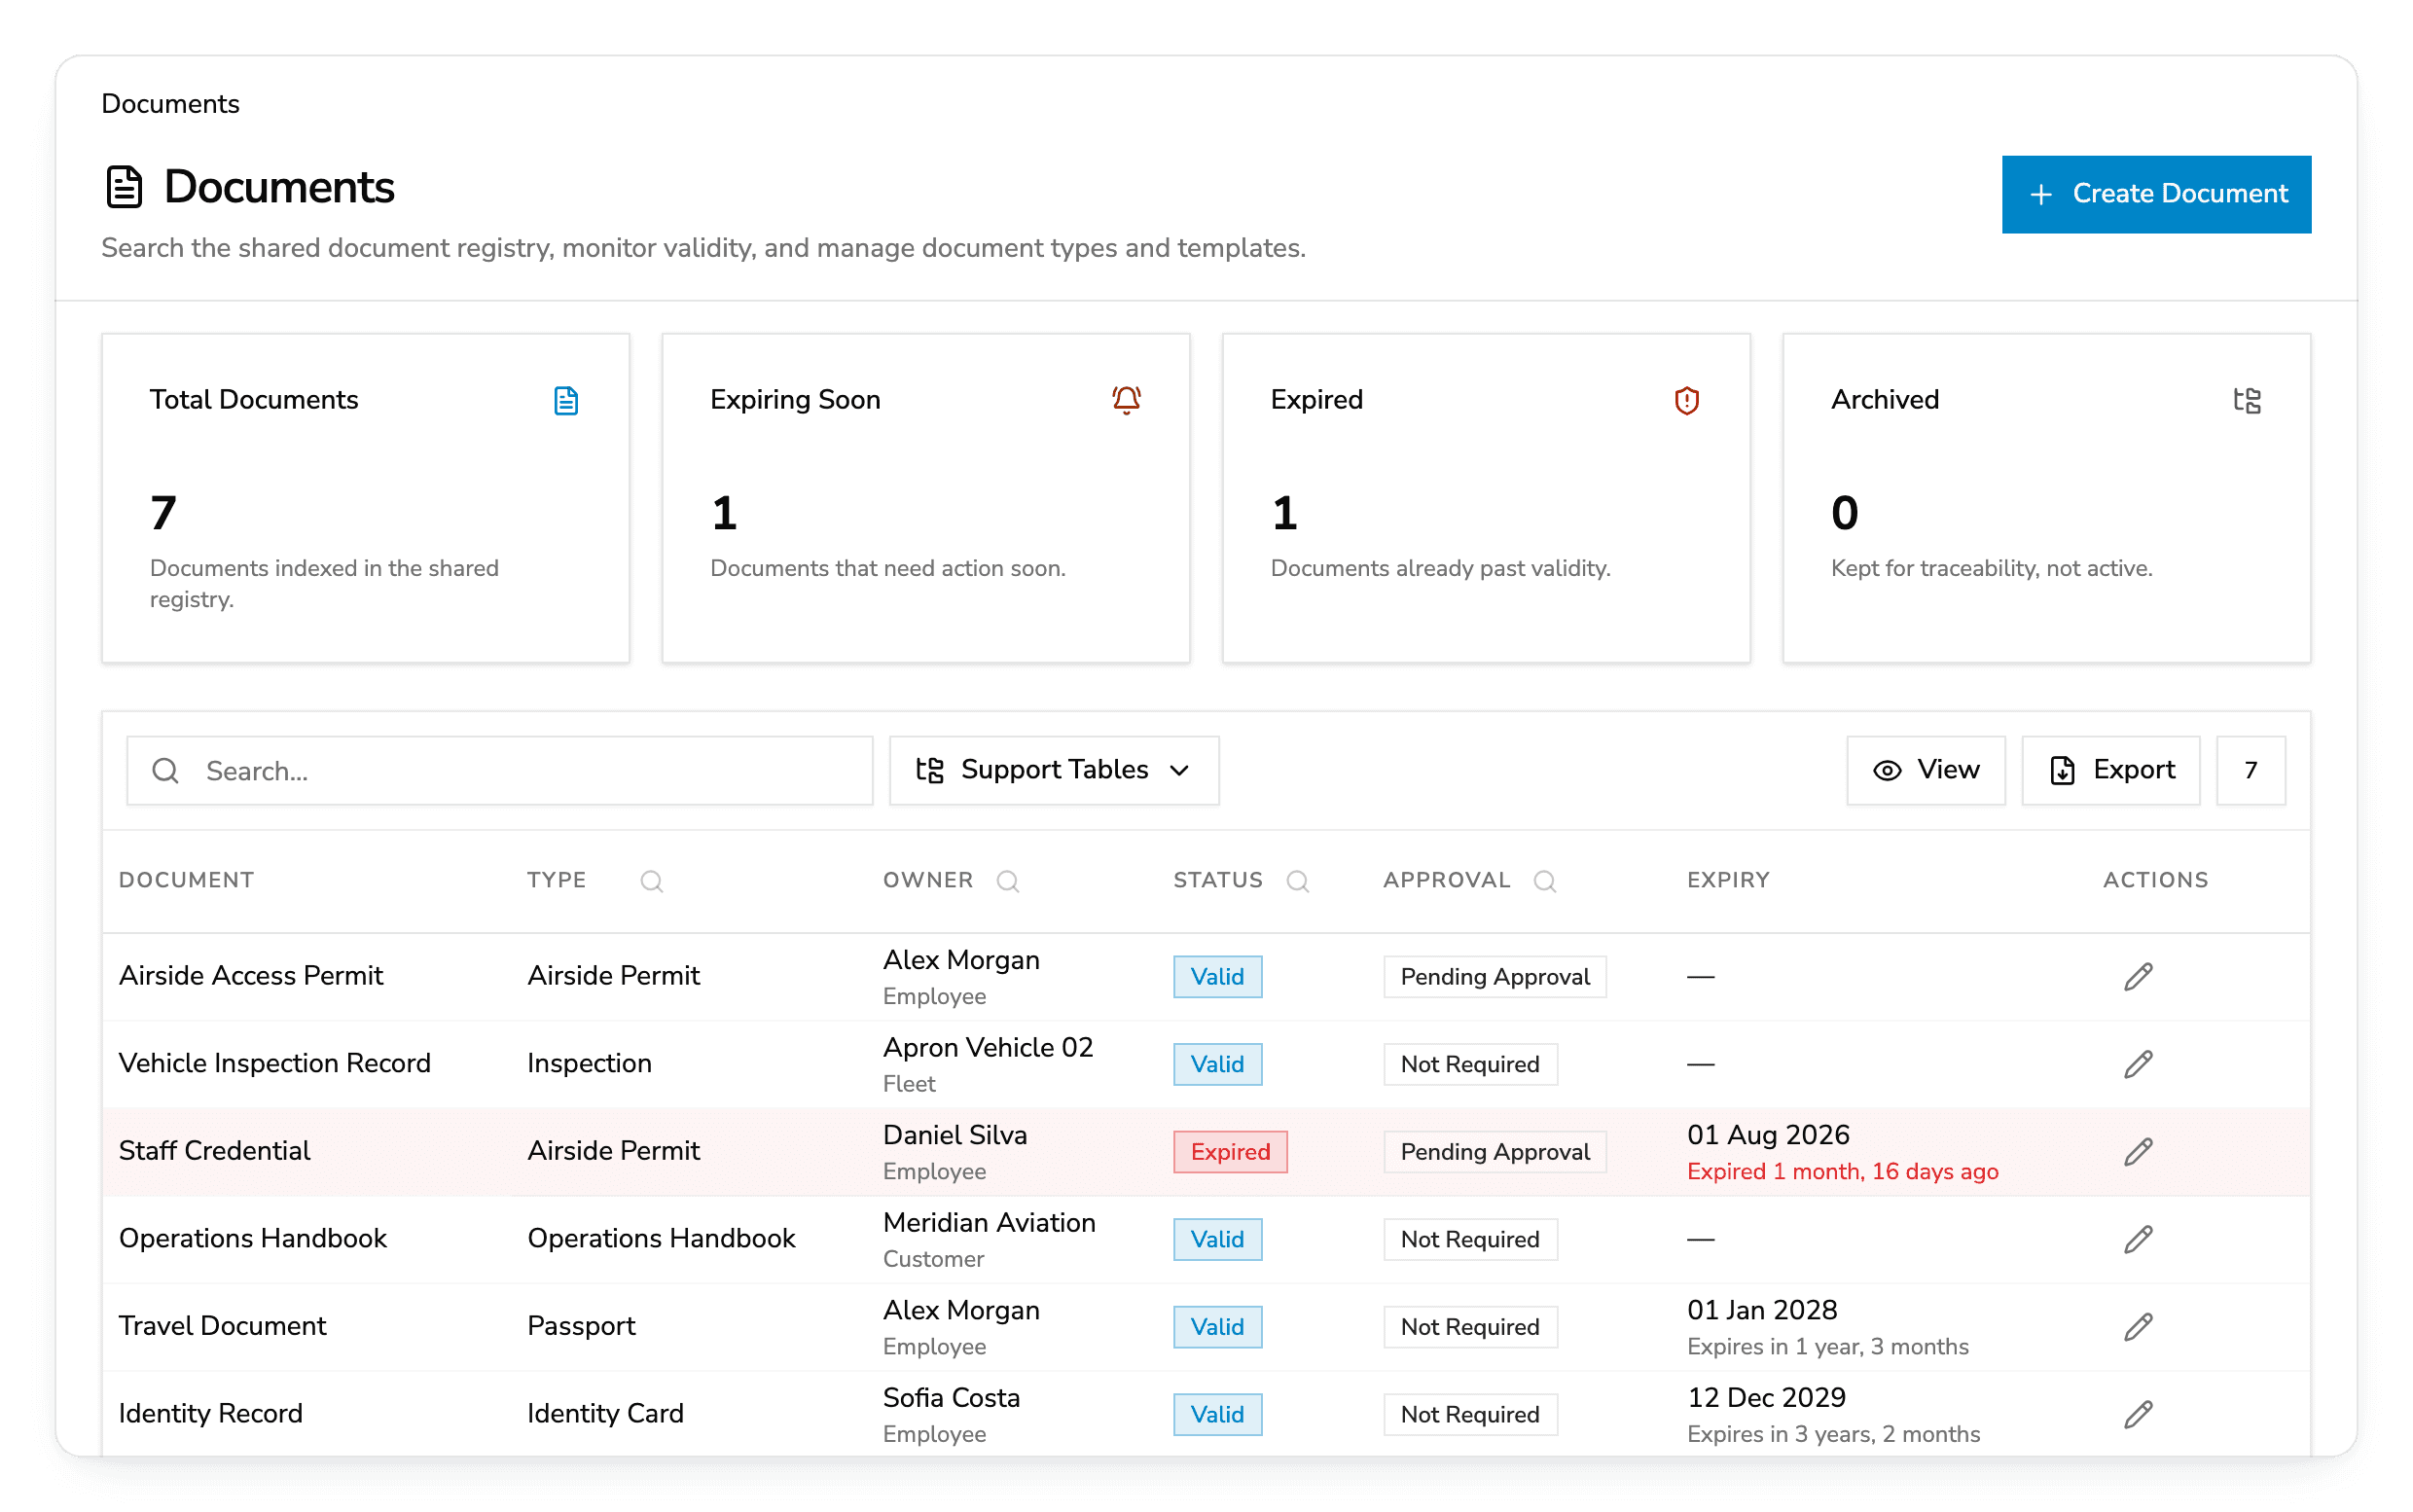The height and width of the screenshot is (1512, 2413).
Task: Click the record count button showing 7
Action: 2250,770
